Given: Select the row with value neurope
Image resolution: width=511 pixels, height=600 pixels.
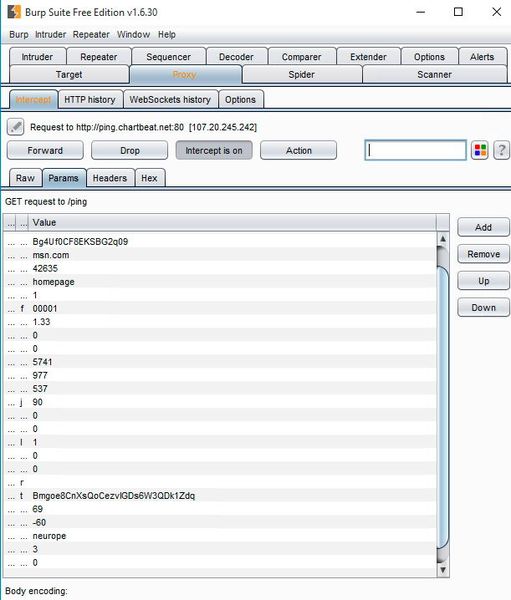Looking at the screenshot, I should tap(220, 536).
